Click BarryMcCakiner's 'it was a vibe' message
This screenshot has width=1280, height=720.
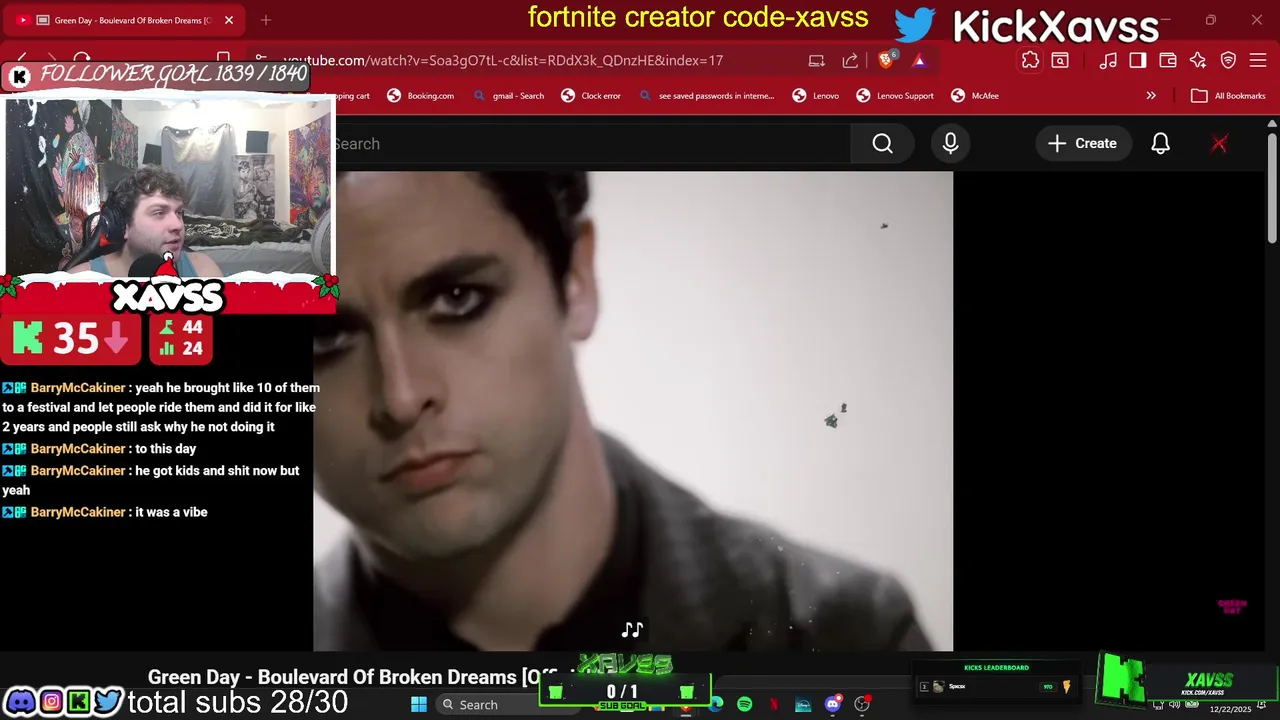(x=104, y=512)
